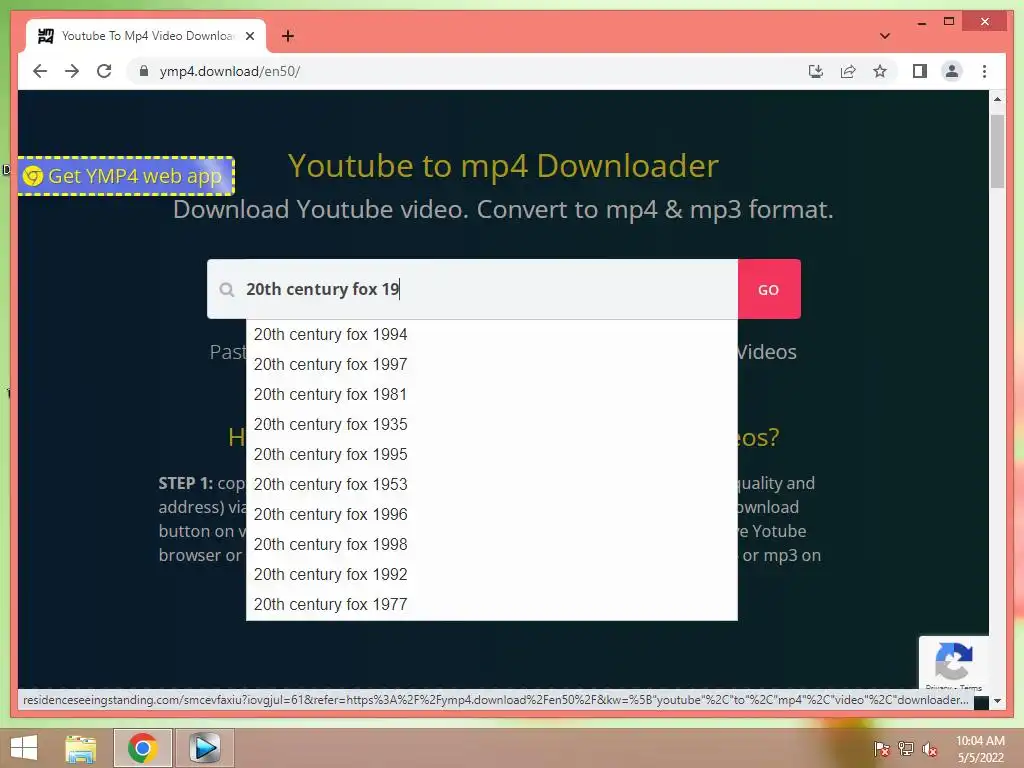Screen dimensions: 1024x768
Task: Choose suggestion 20th century fox 1981
Action: pyautogui.click(x=492, y=394)
